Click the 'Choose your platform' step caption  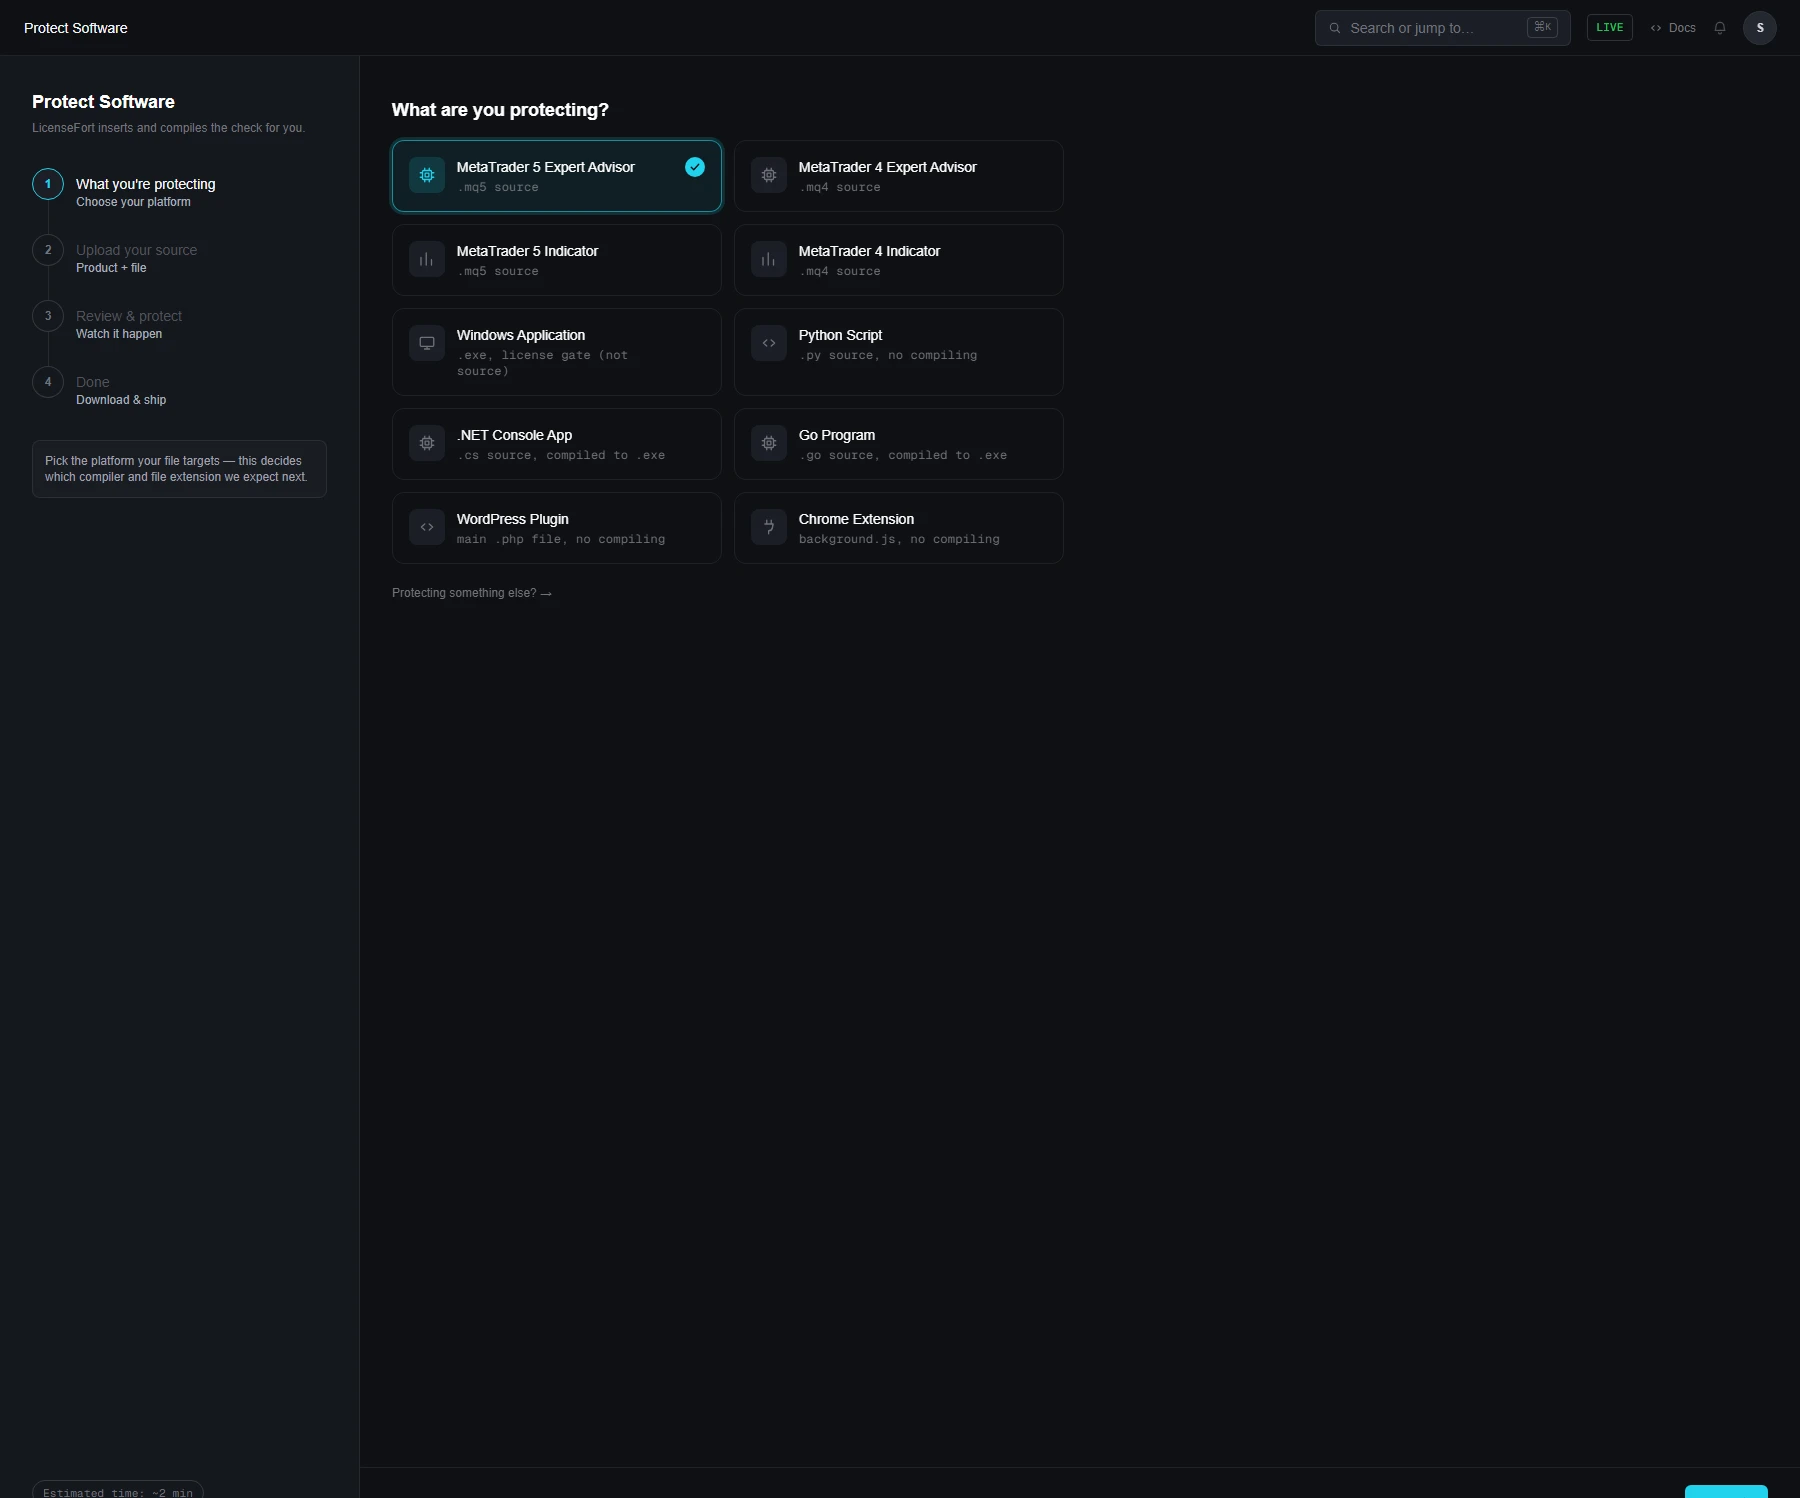pyautogui.click(x=133, y=202)
